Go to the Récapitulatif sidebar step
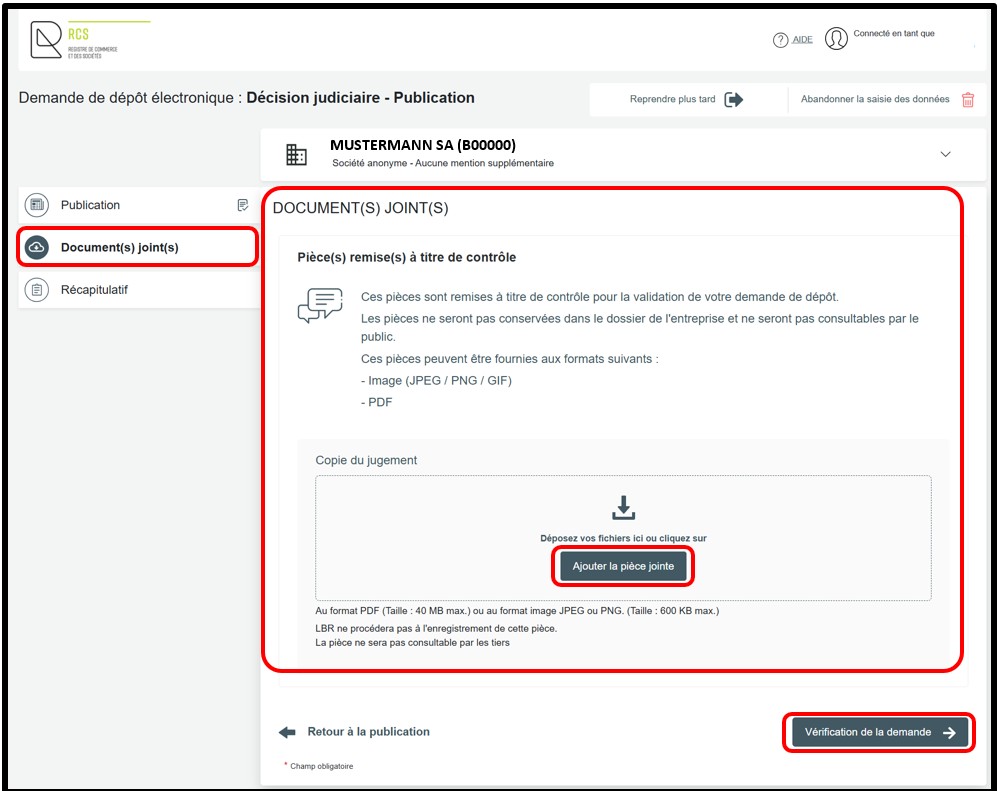 (x=94, y=290)
